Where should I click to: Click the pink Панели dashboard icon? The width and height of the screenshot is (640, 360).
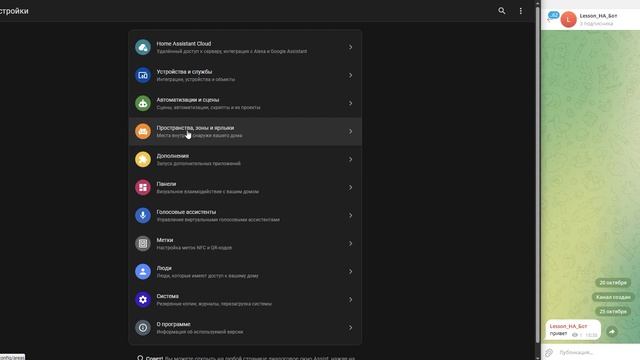tap(143, 187)
